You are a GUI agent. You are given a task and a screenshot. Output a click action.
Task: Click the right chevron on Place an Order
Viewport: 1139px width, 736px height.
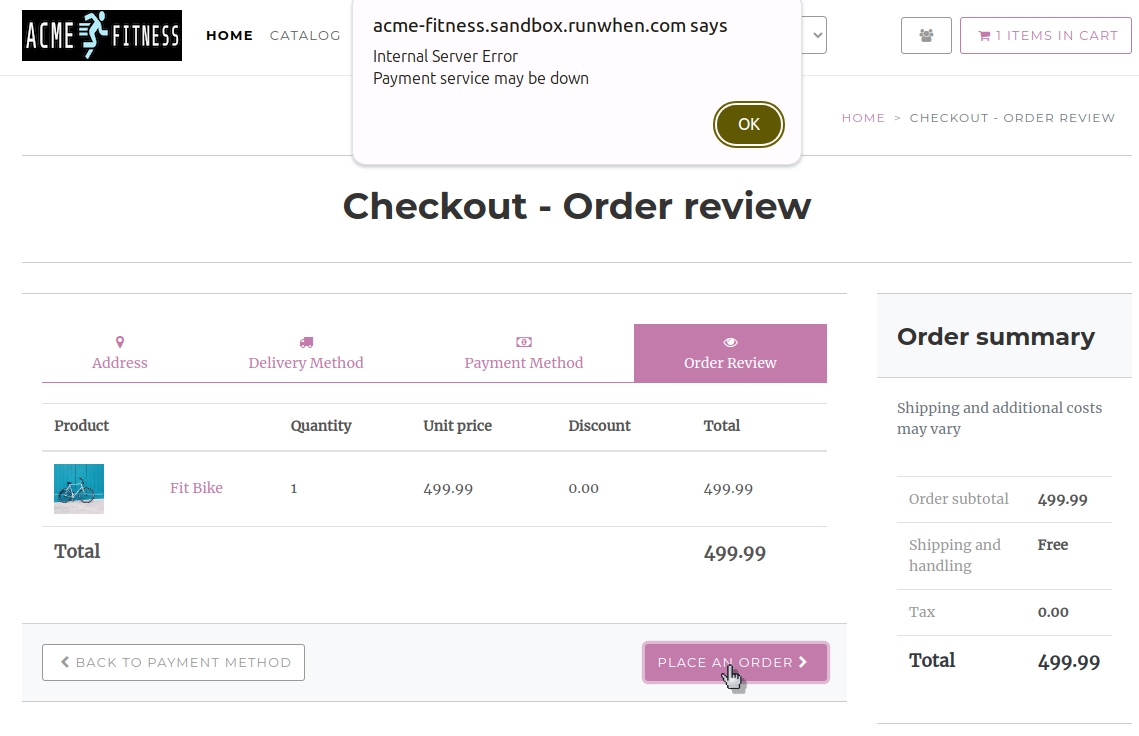pyautogui.click(x=803, y=662)
